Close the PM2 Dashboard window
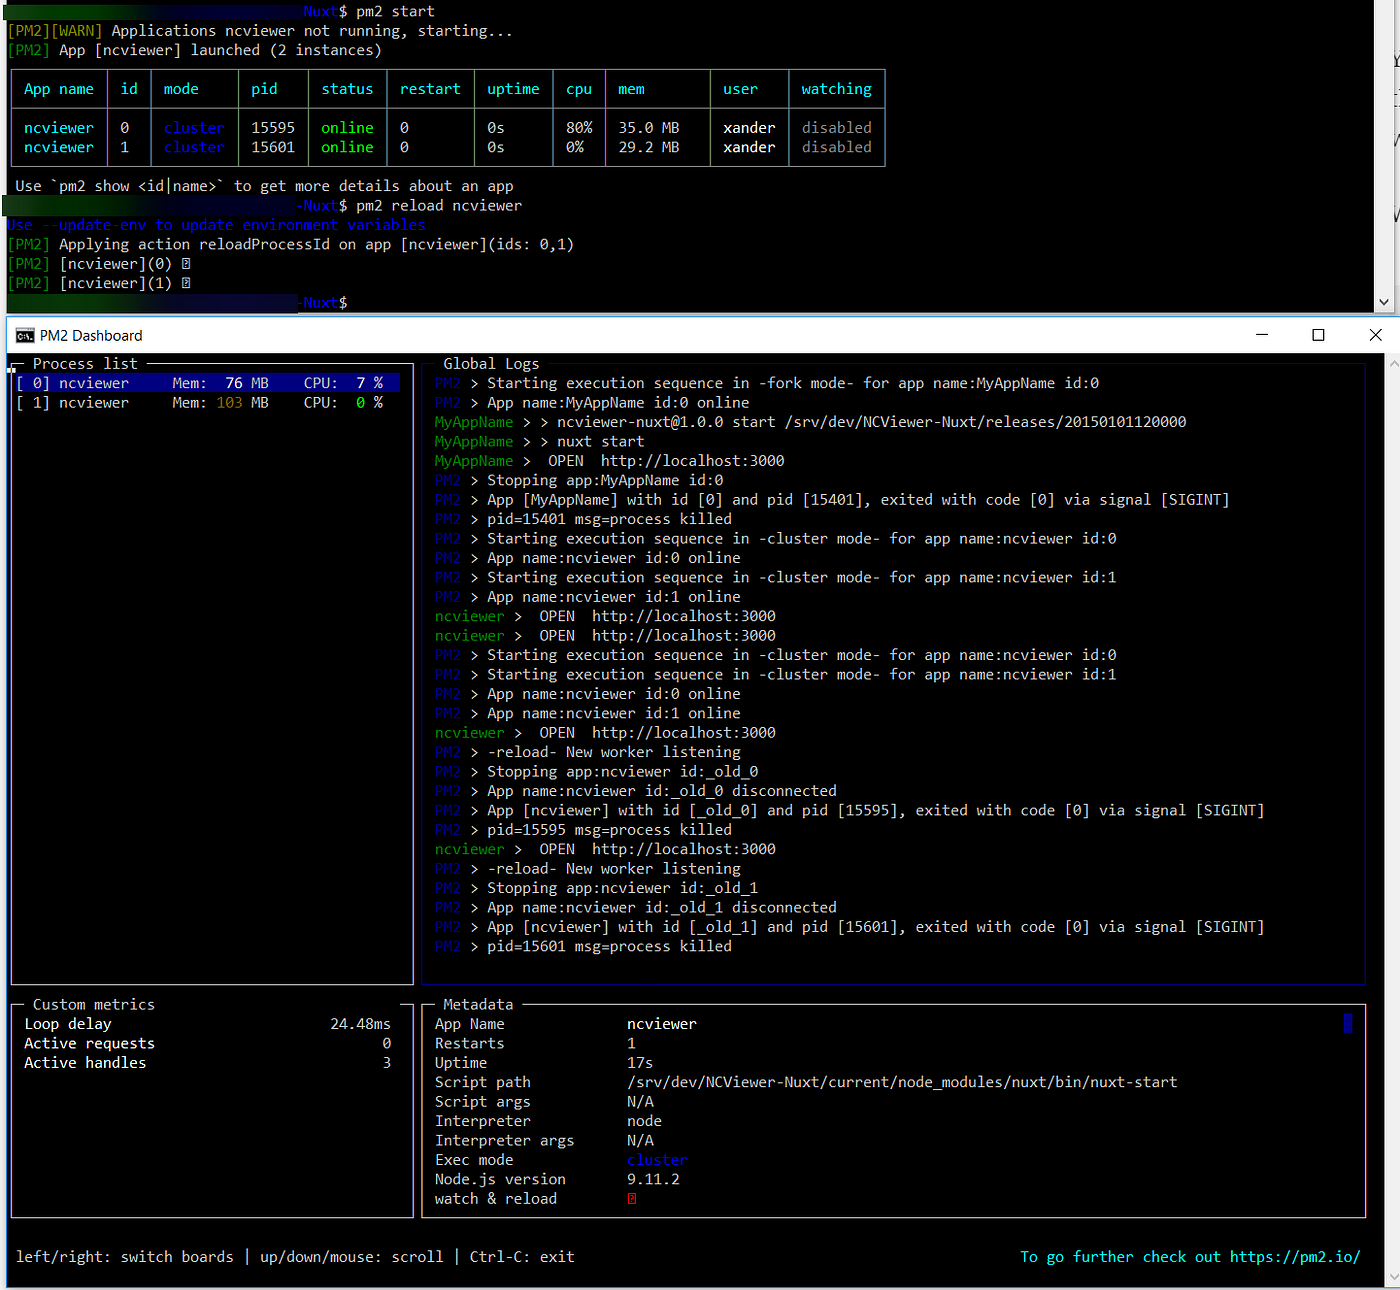1400x1290 pixels. (1375, 335)
